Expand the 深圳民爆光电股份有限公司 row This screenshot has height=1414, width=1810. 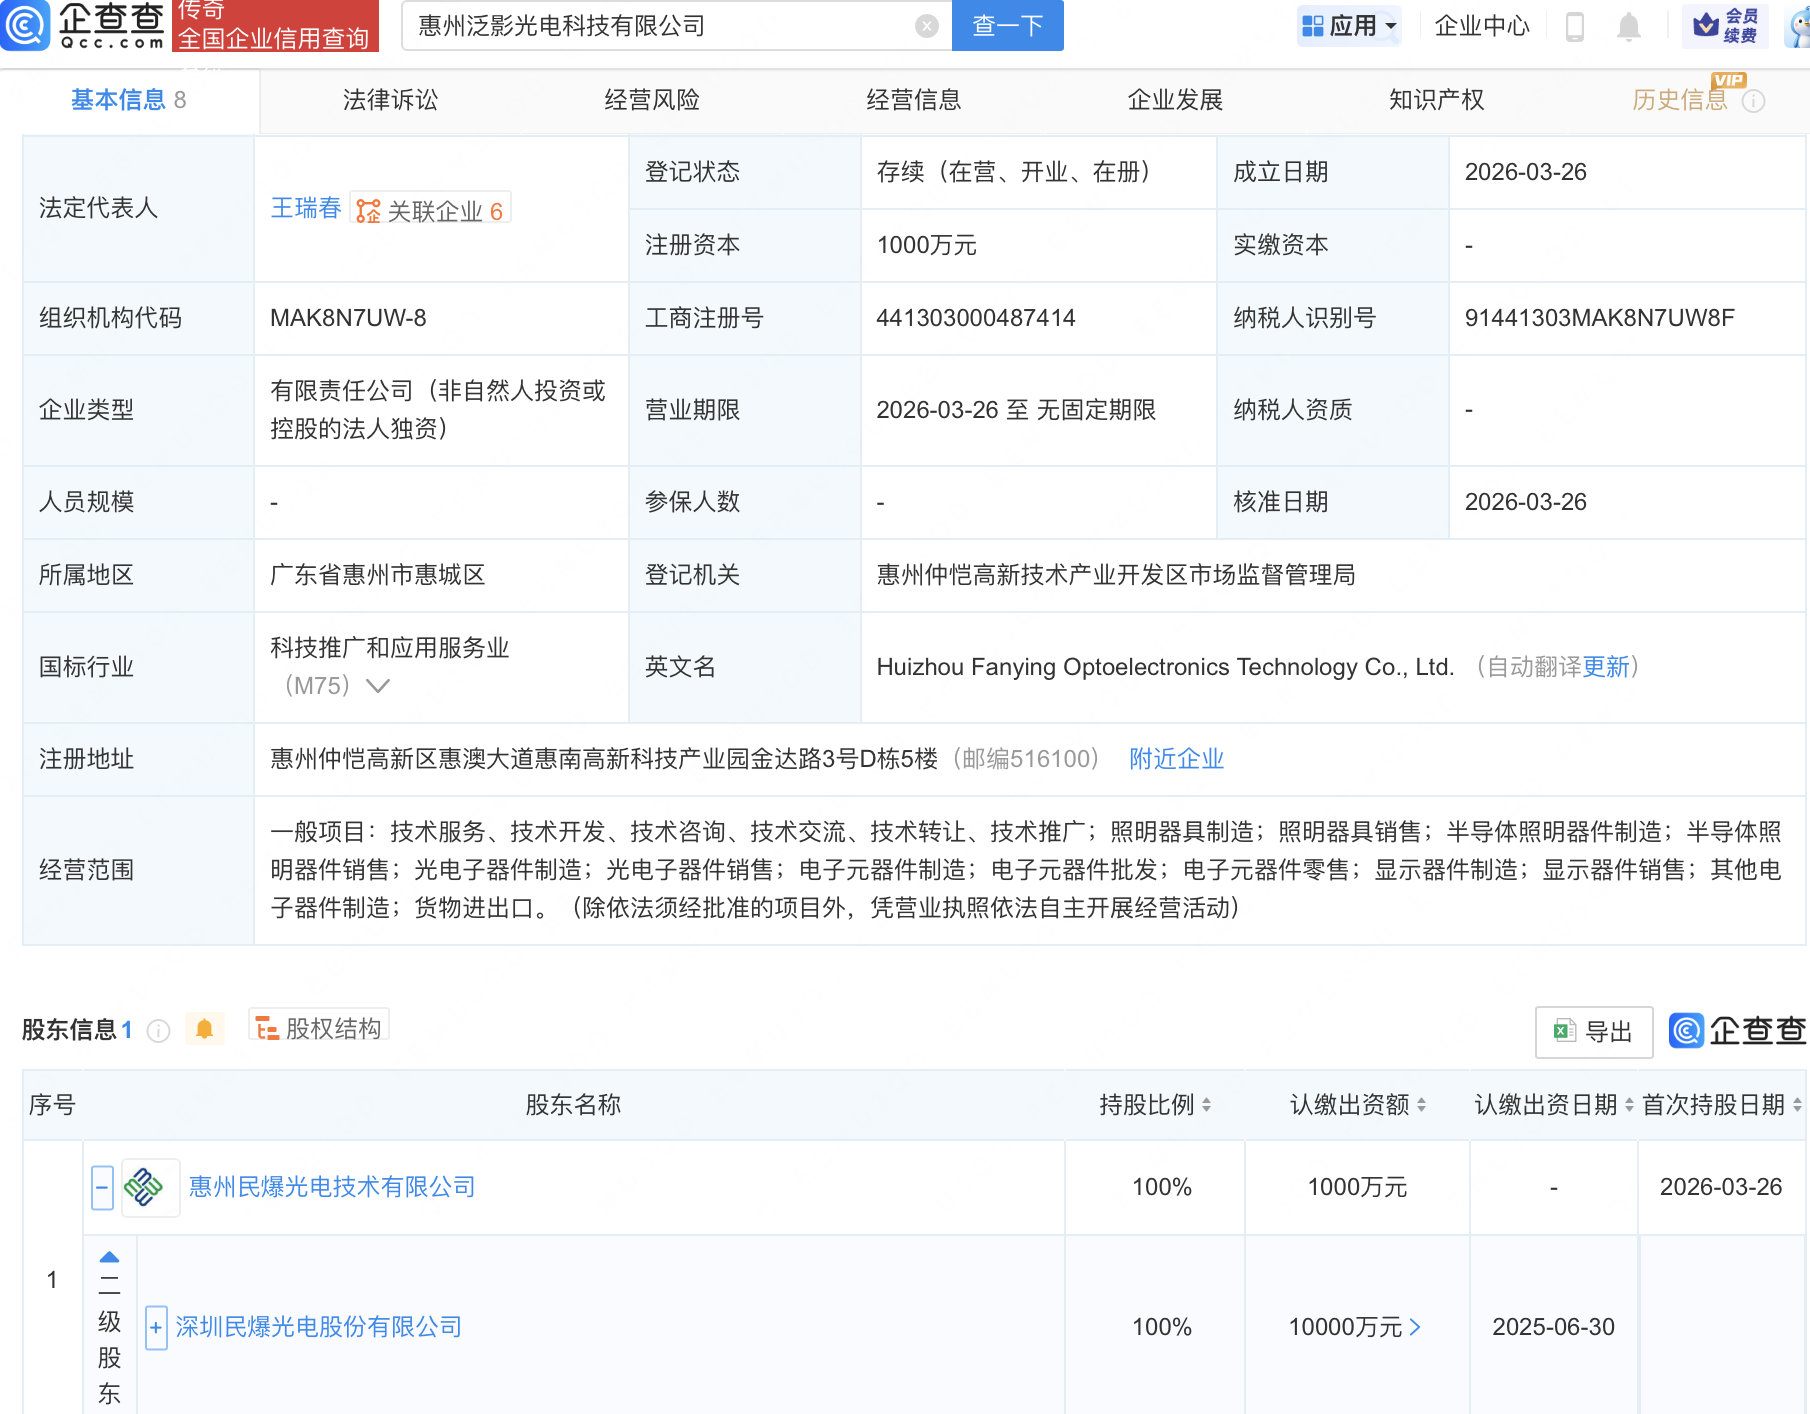[x=156, y=1328]
